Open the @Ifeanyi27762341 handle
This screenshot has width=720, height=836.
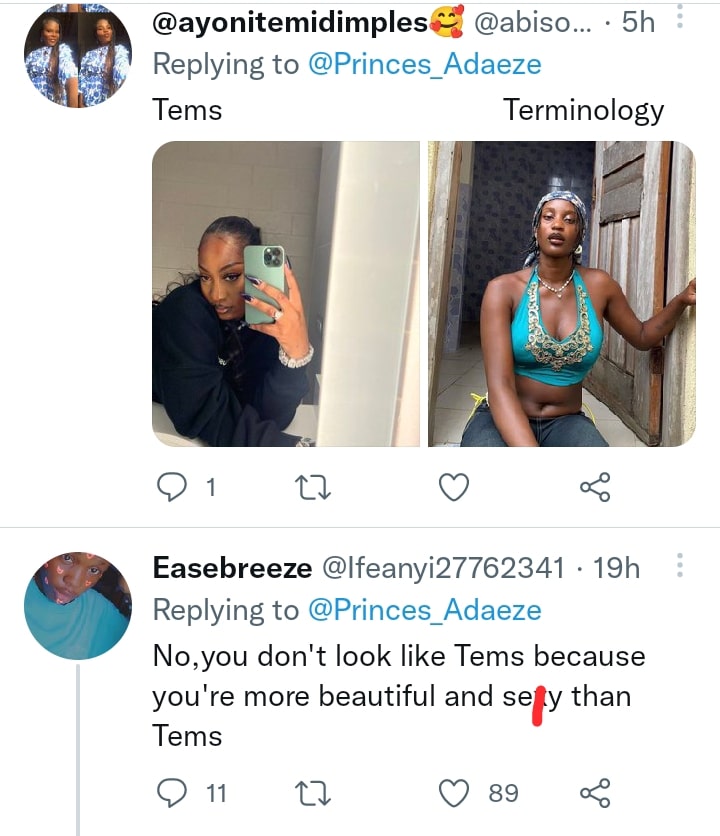point(442,568)
